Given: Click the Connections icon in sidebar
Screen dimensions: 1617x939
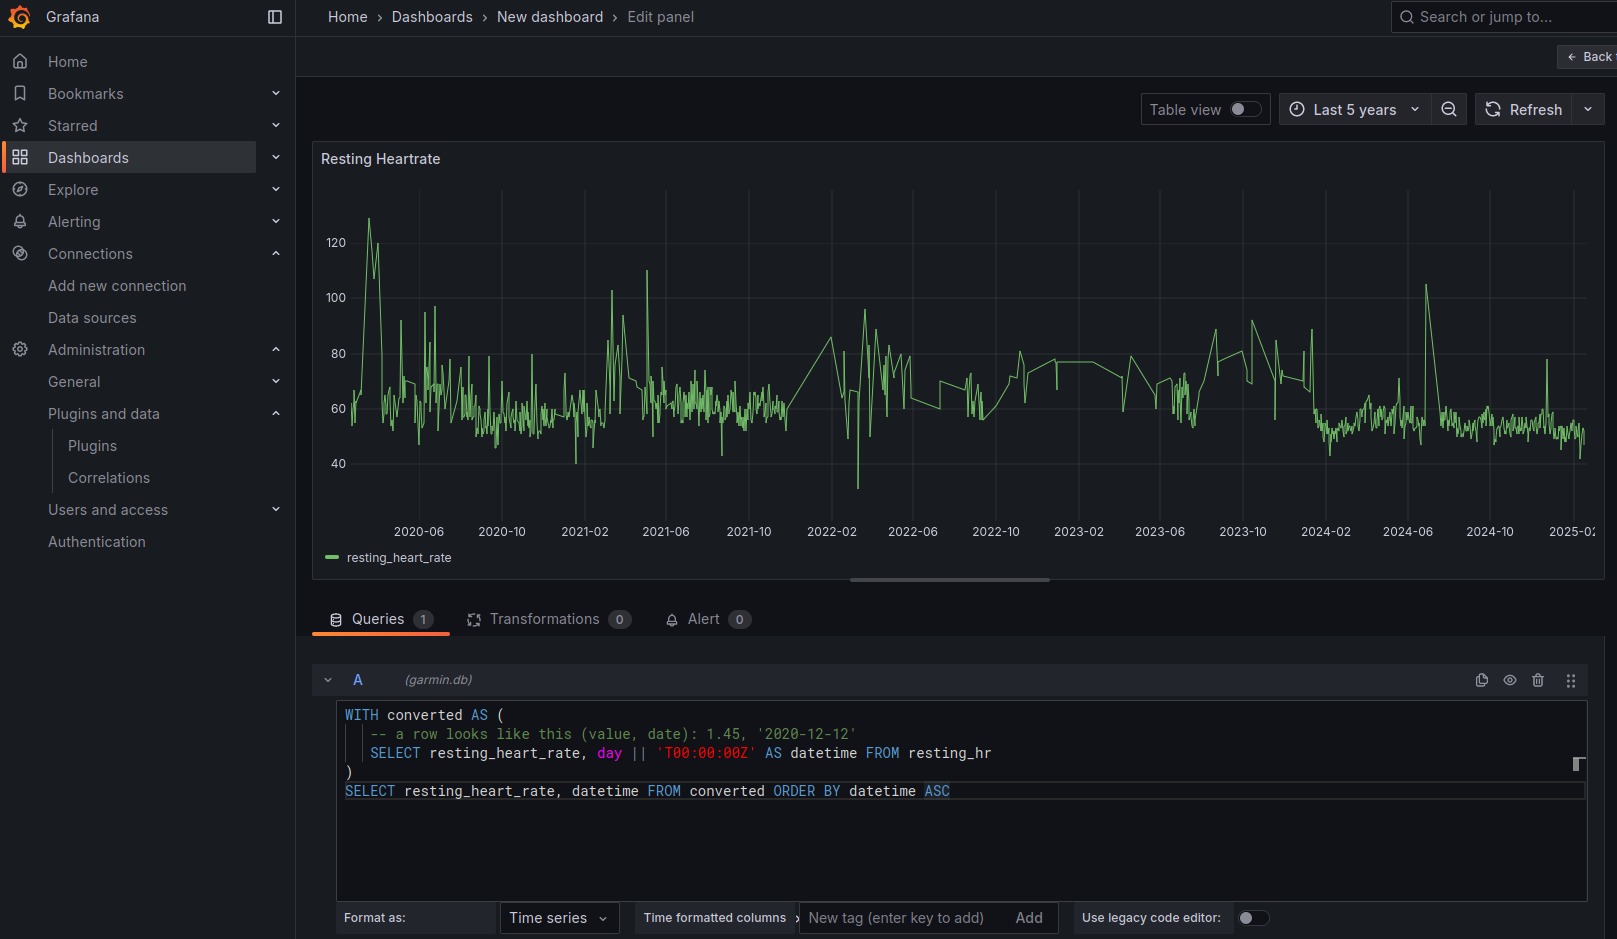Looking at the screenshot, I should (x=20, y=254).
